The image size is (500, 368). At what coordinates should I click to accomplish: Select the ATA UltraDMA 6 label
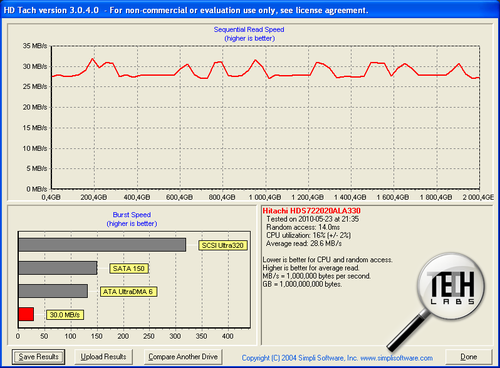[128, 292]
